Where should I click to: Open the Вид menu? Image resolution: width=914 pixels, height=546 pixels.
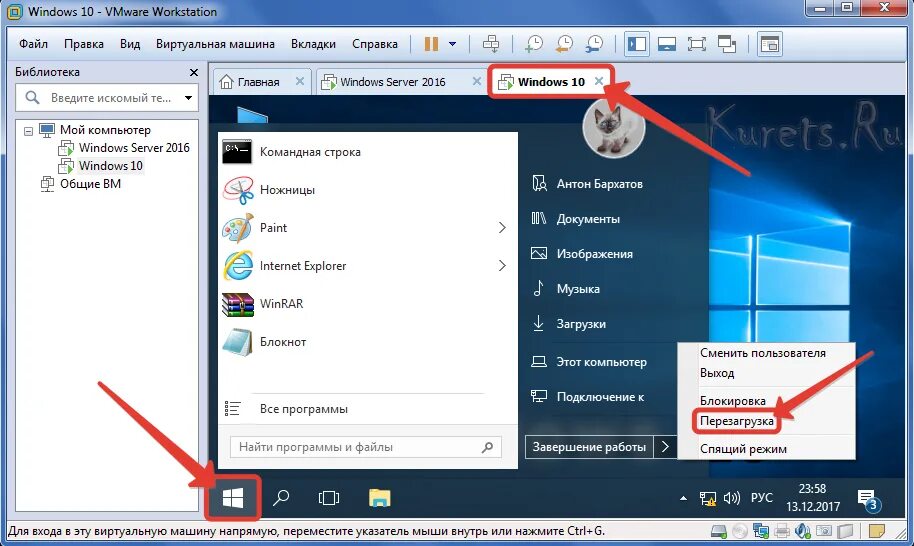pyautogui.click(x=130, y=44)
